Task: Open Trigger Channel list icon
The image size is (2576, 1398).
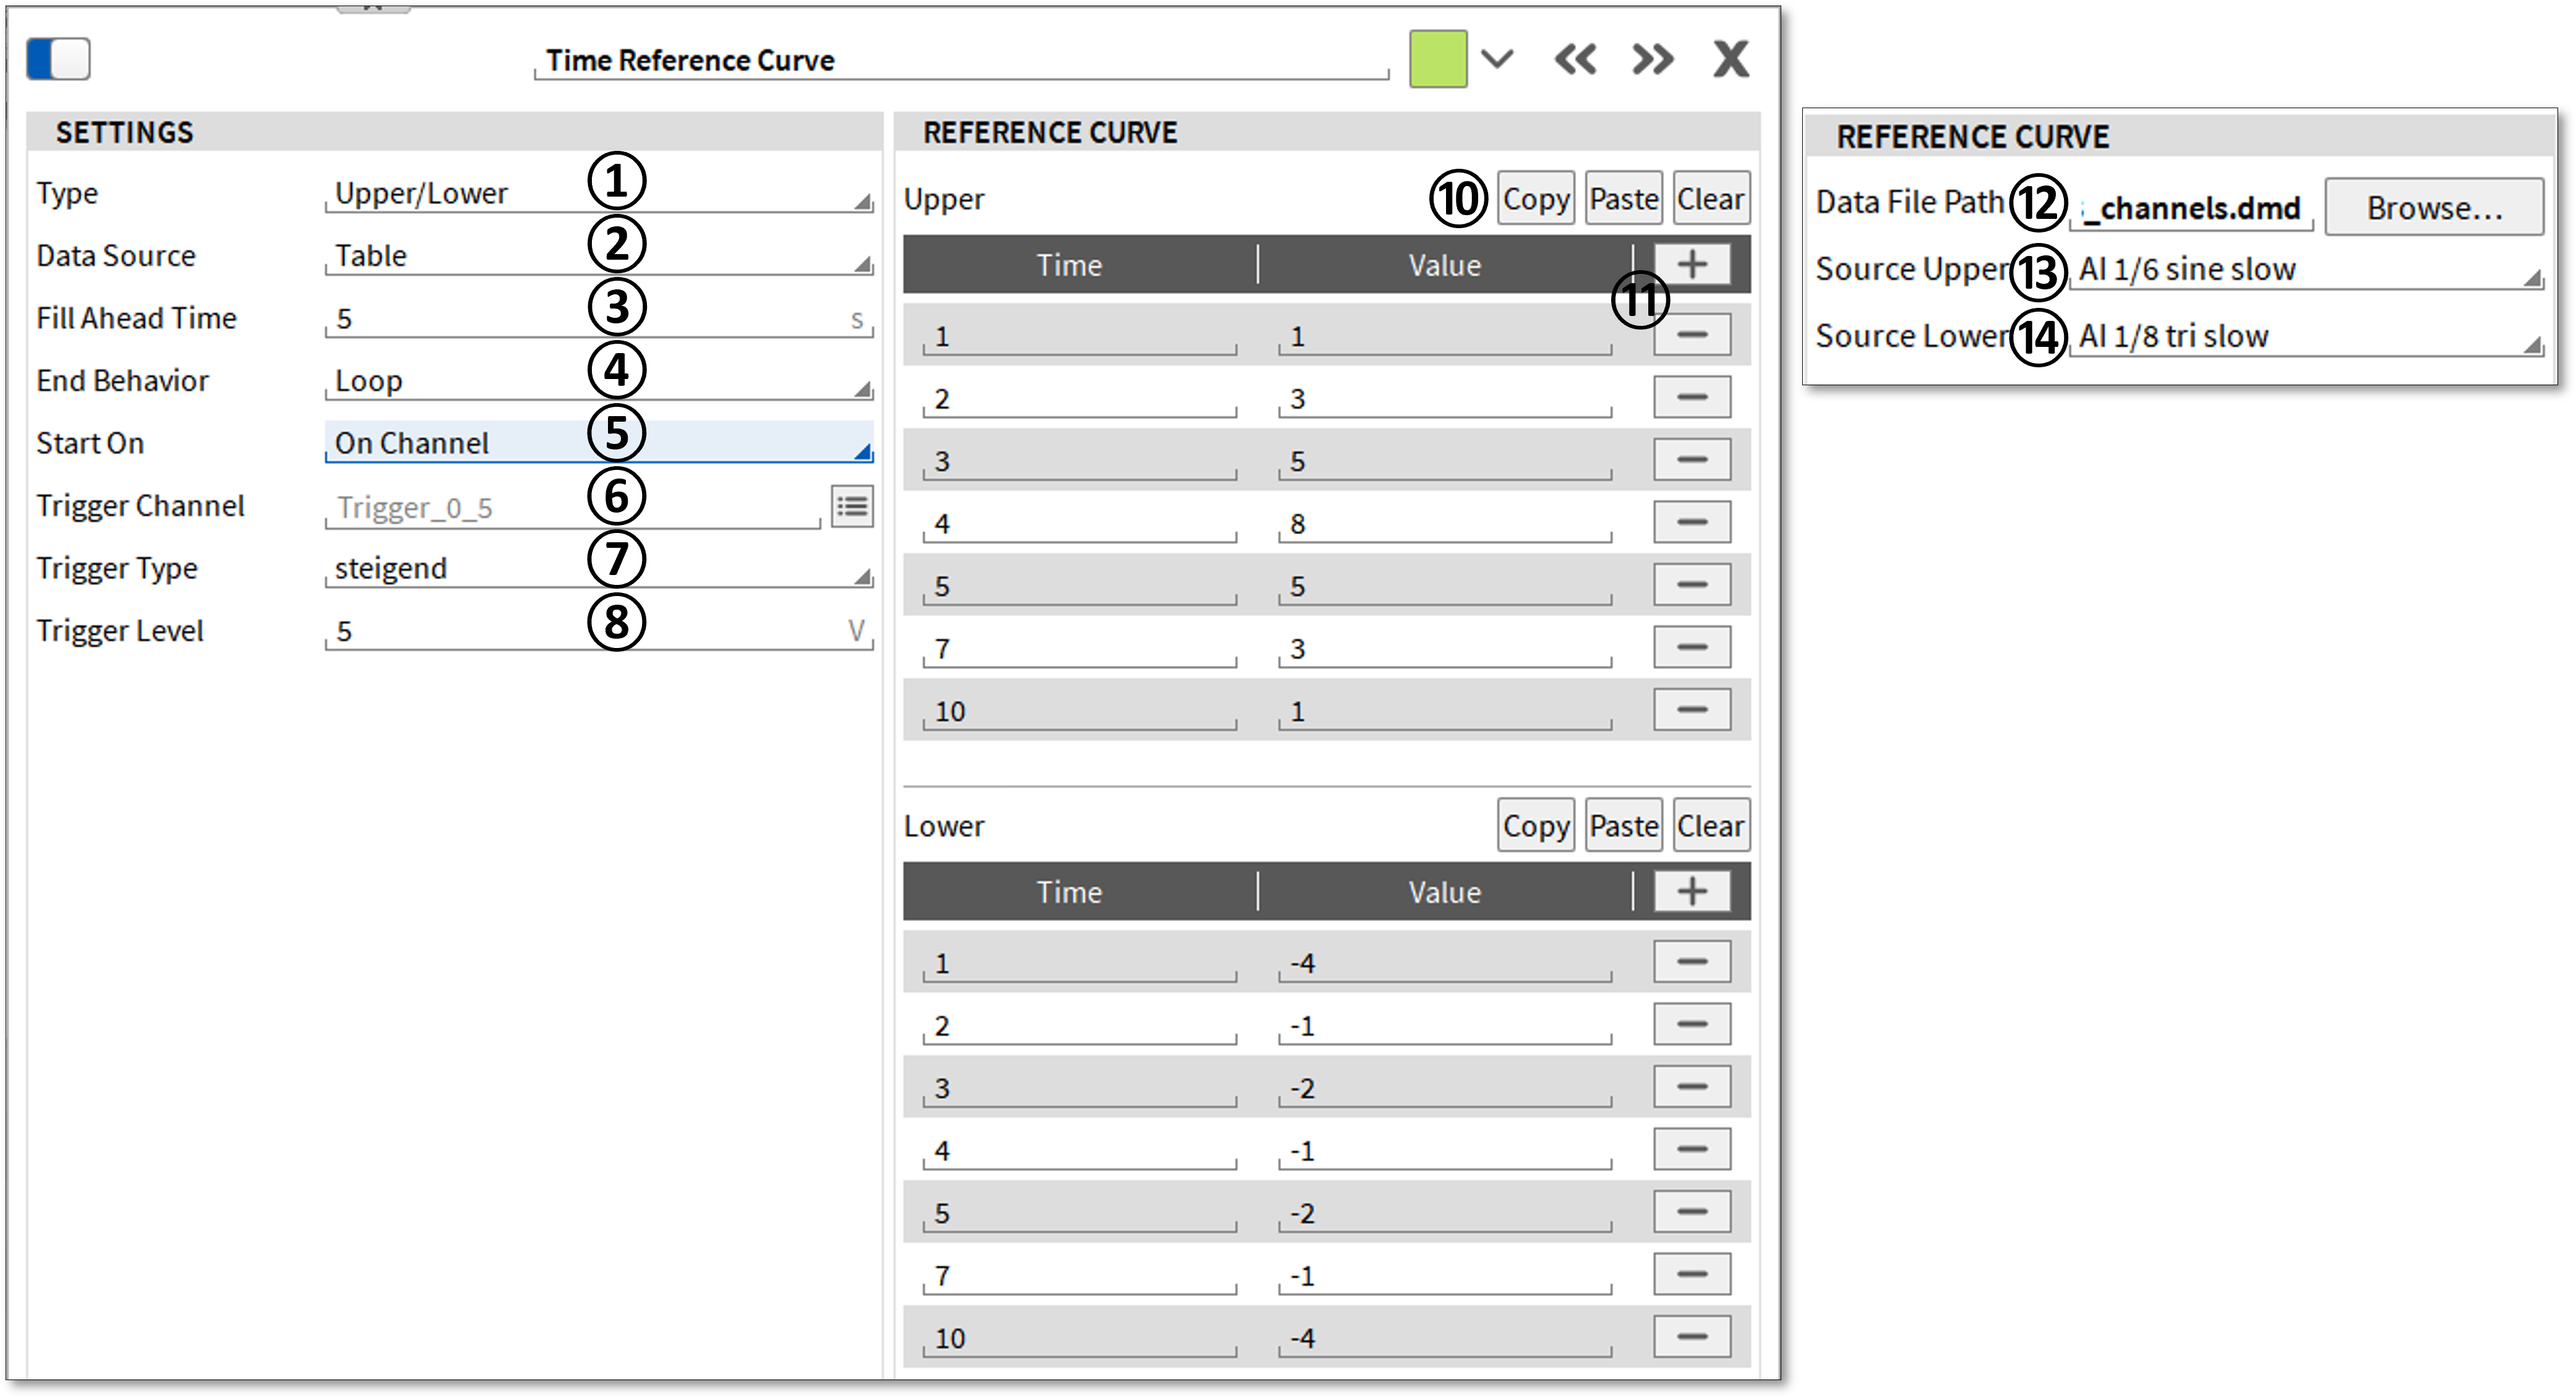Action: tap(852, 507)
